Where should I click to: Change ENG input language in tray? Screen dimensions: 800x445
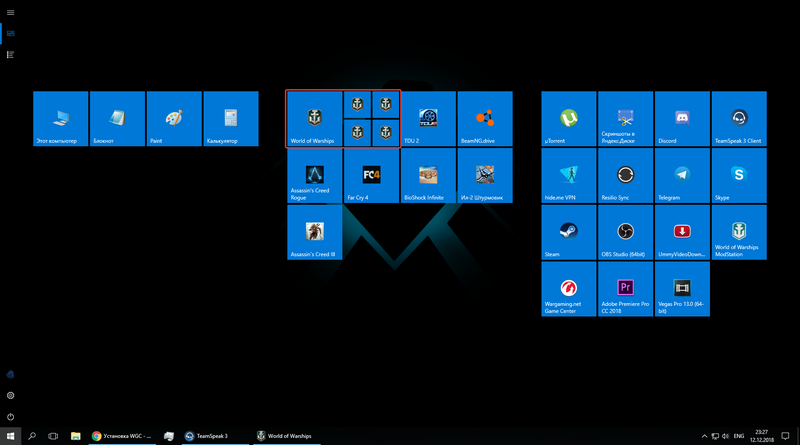coord(739,436)
